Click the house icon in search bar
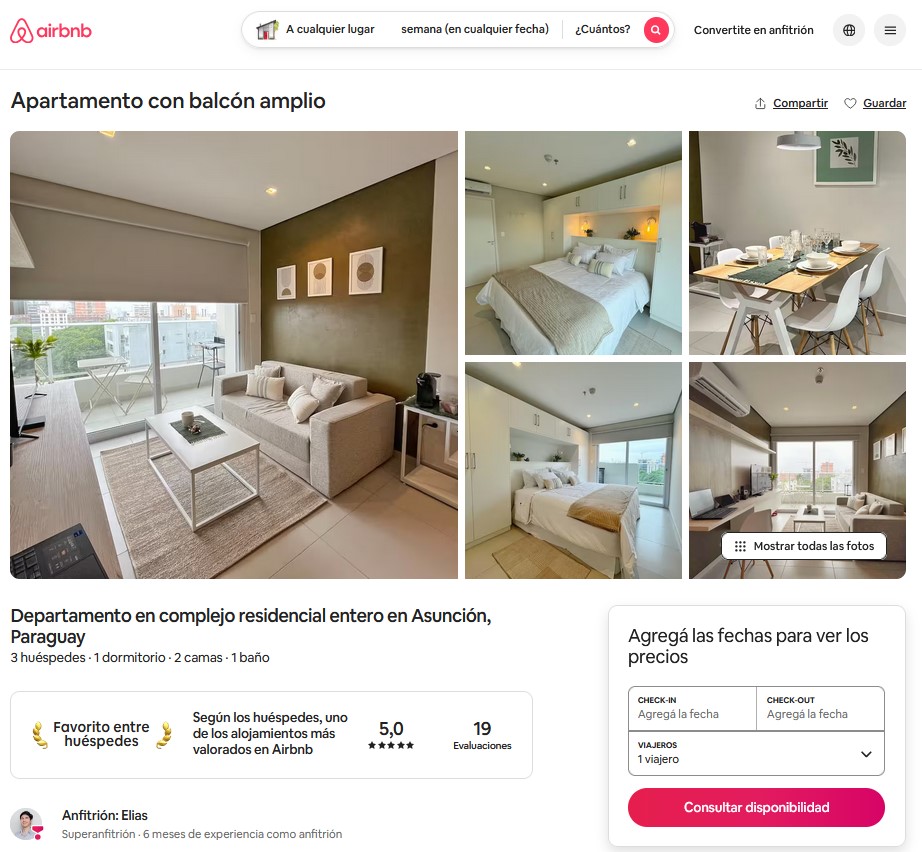 [267, 29]
